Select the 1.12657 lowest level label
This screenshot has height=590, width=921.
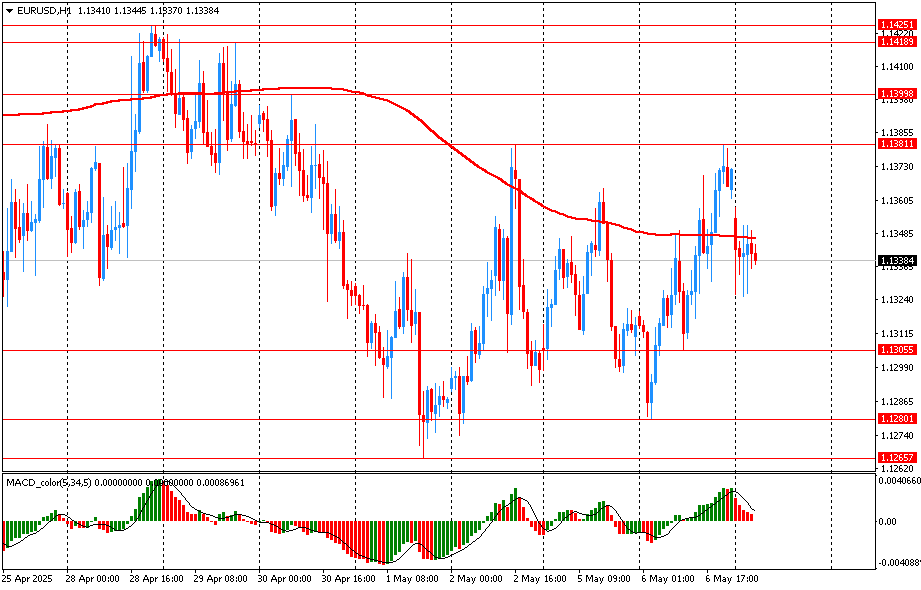(896, 457)
